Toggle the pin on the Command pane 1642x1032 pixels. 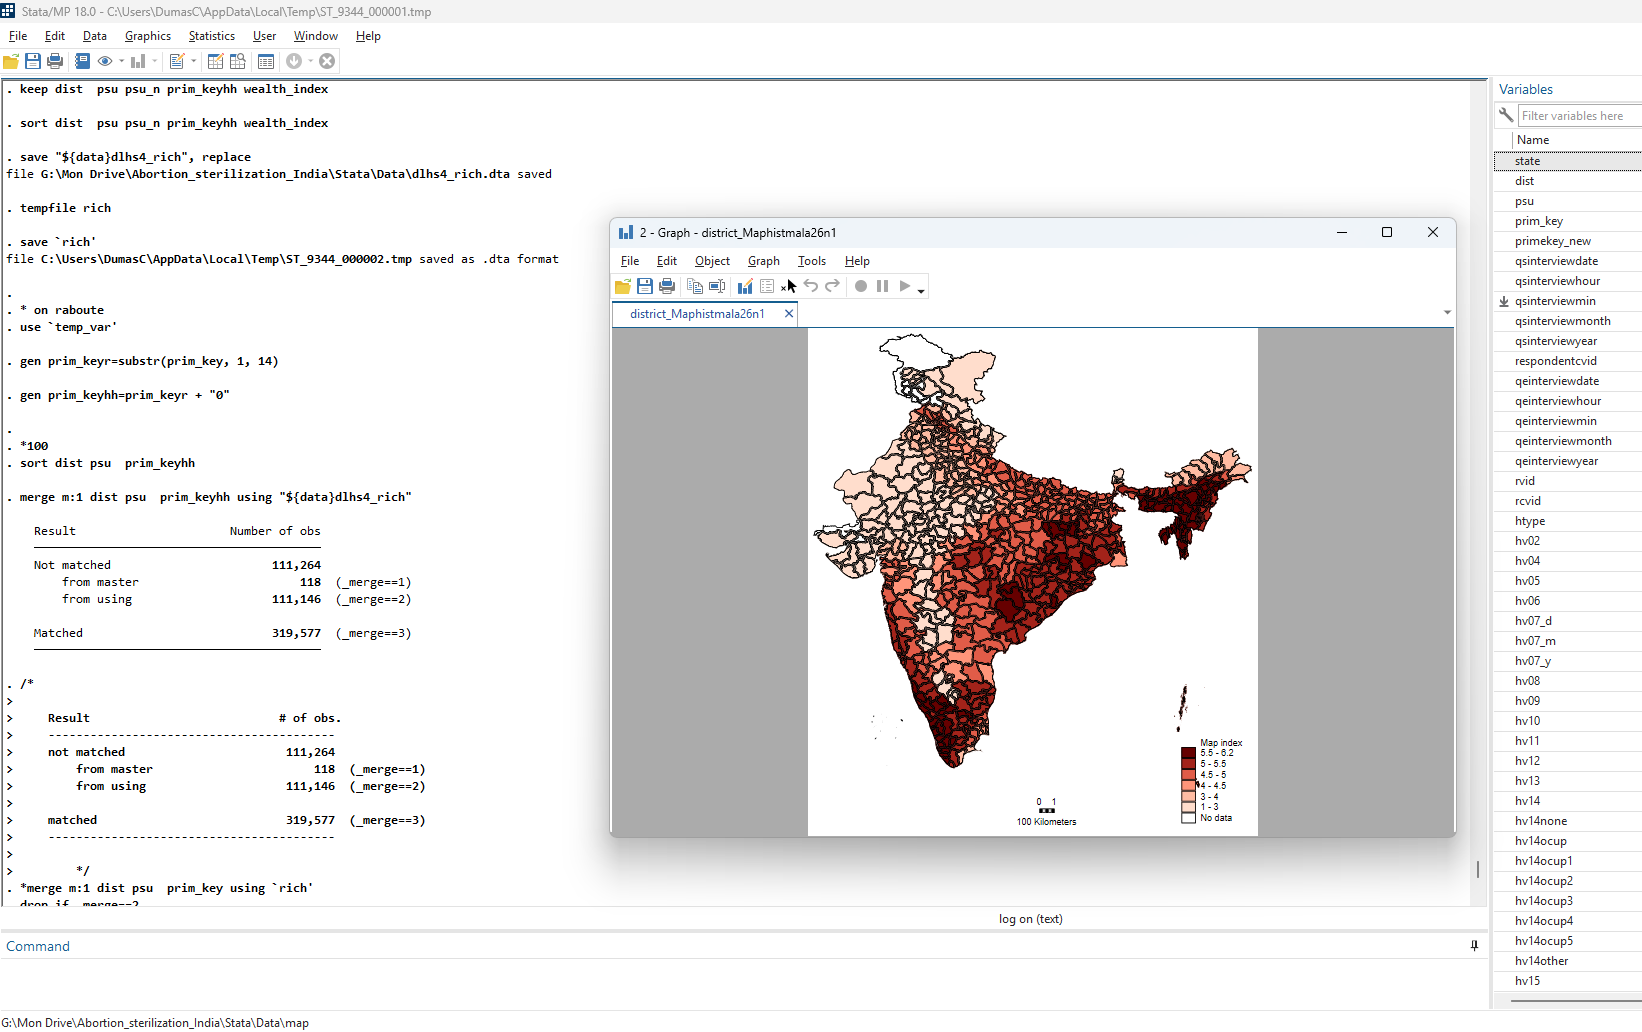pos(1474,945)
